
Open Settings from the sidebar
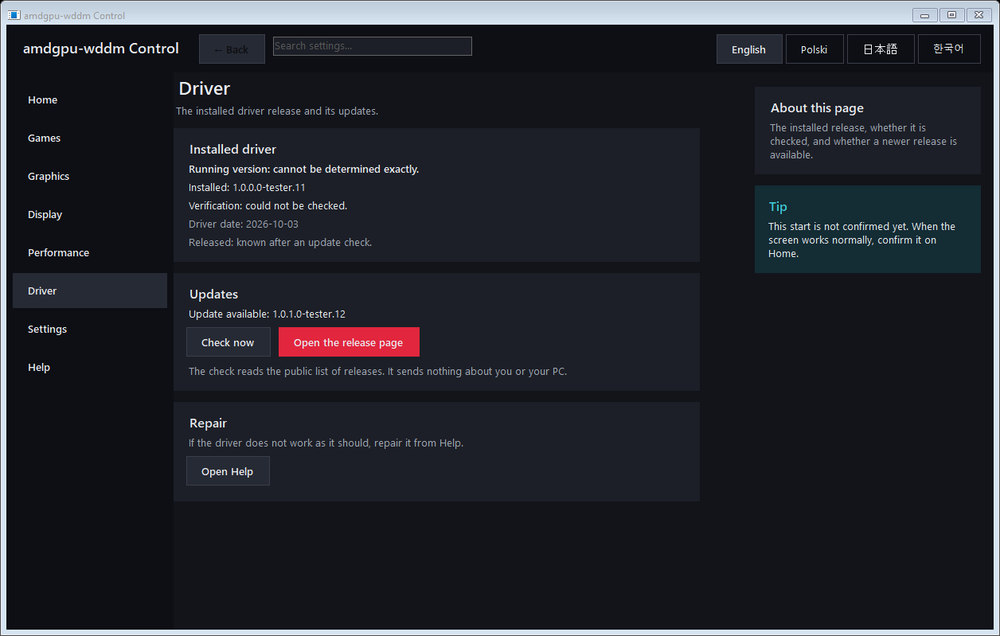point(89,329)
